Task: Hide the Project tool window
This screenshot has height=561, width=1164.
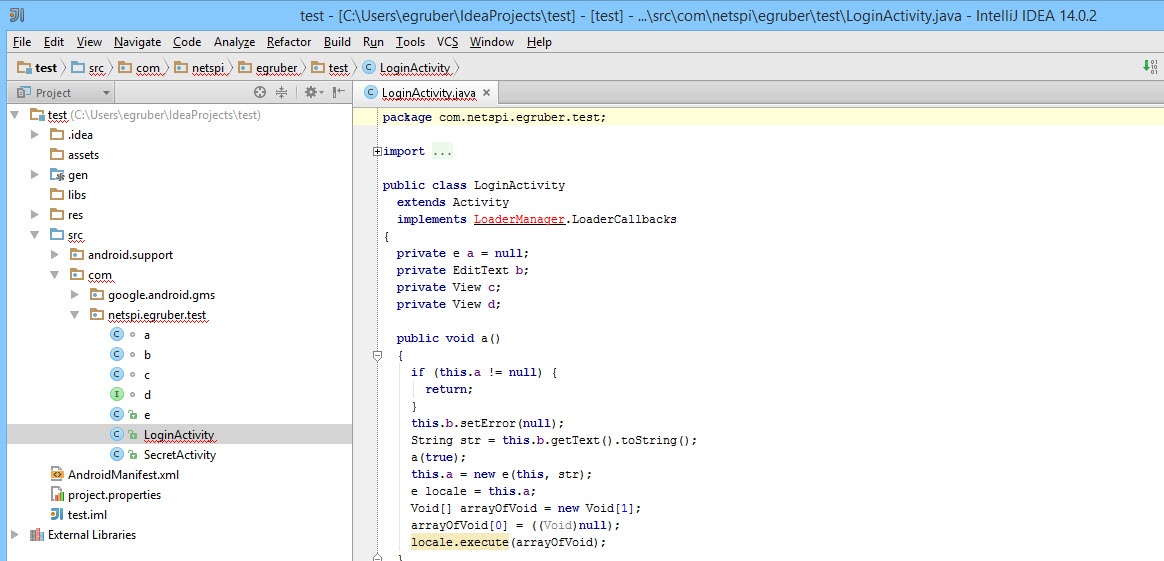Action: (x=337, y=92)
